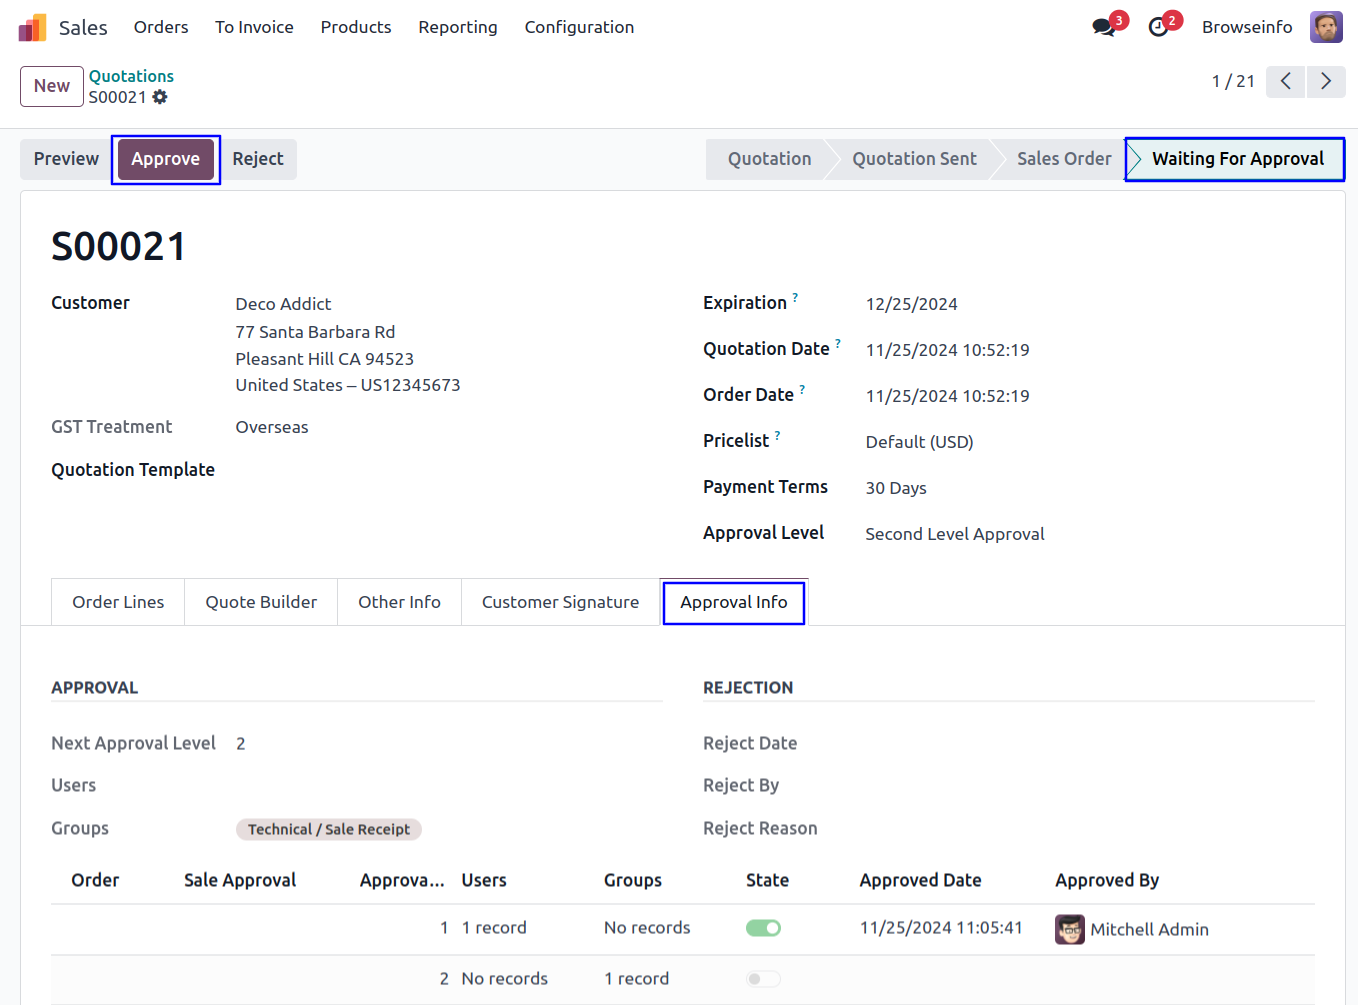Open the Orders menu

point(161,27)
